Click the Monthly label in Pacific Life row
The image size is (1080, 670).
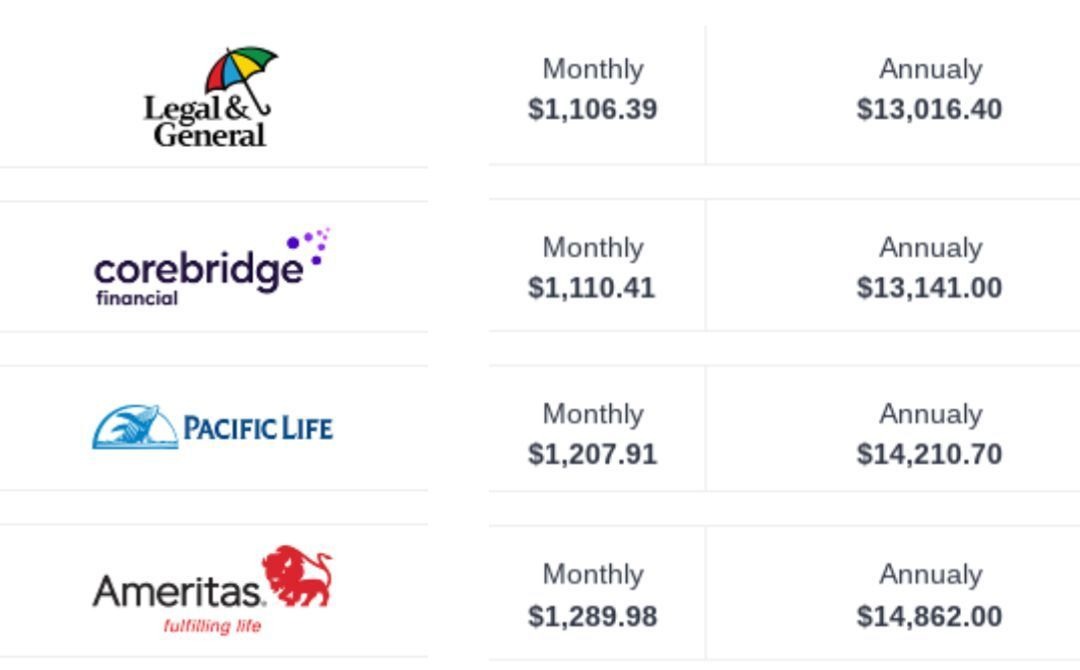(593, 415)
